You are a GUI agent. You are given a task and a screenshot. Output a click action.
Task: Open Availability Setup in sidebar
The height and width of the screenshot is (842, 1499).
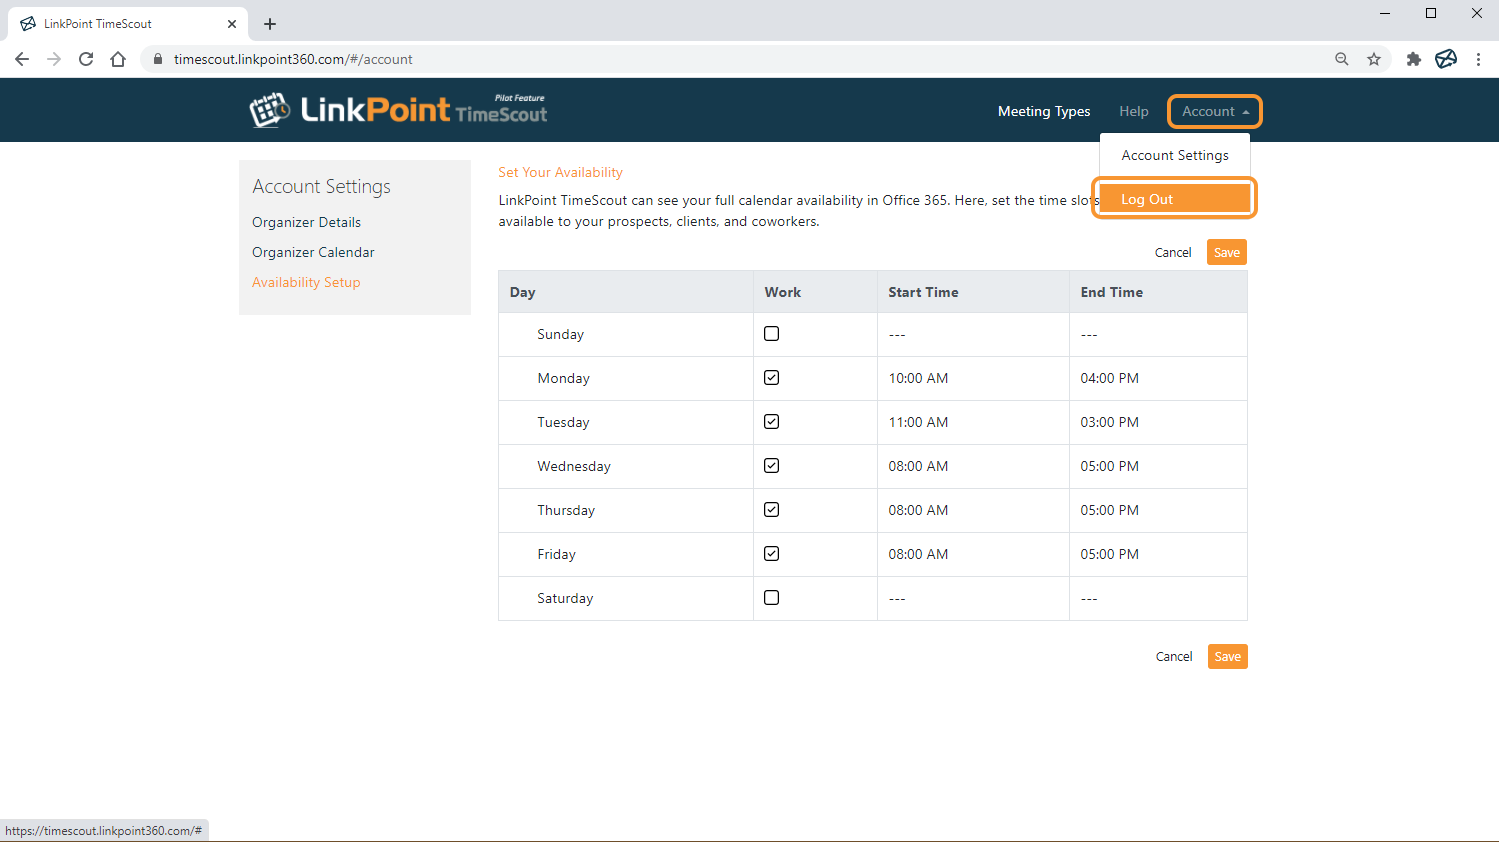tap(306, 282)
